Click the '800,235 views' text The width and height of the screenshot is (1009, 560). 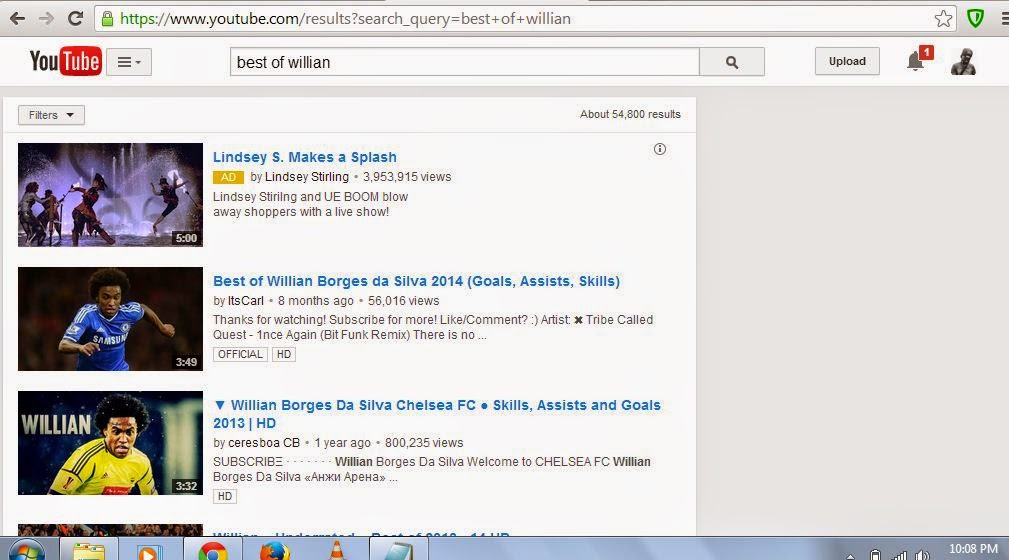coord(424,443)
